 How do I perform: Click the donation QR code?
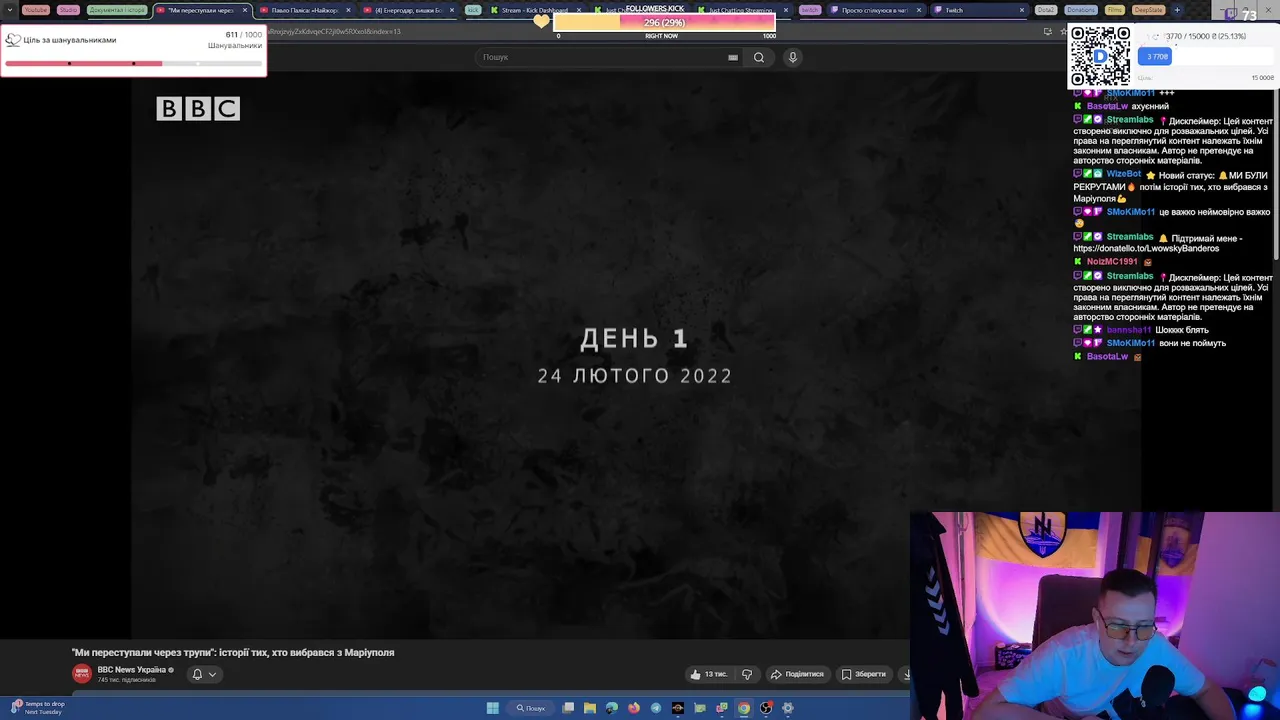[x=1100, y=56]
